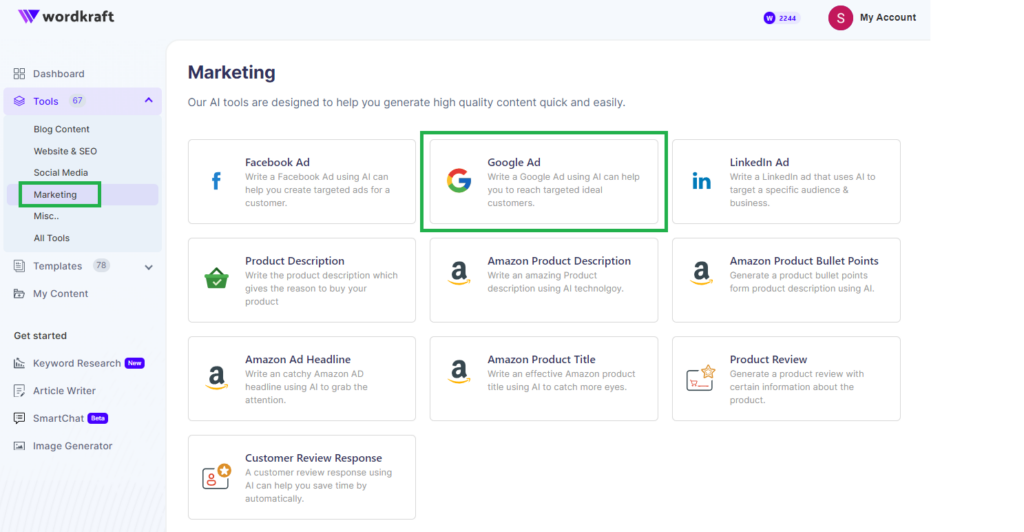Click the LinkedIn logo icon

point(701,181)
